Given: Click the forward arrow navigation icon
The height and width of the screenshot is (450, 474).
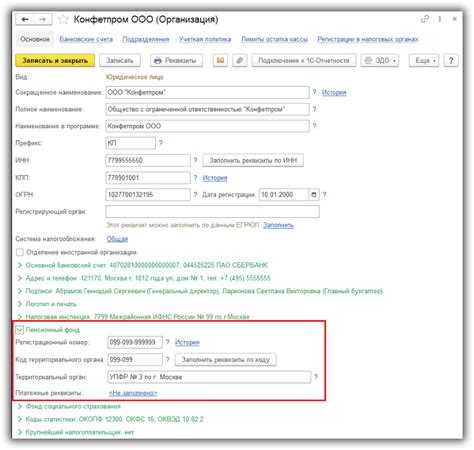Looking at the screenshot, I should click(43, 20).
